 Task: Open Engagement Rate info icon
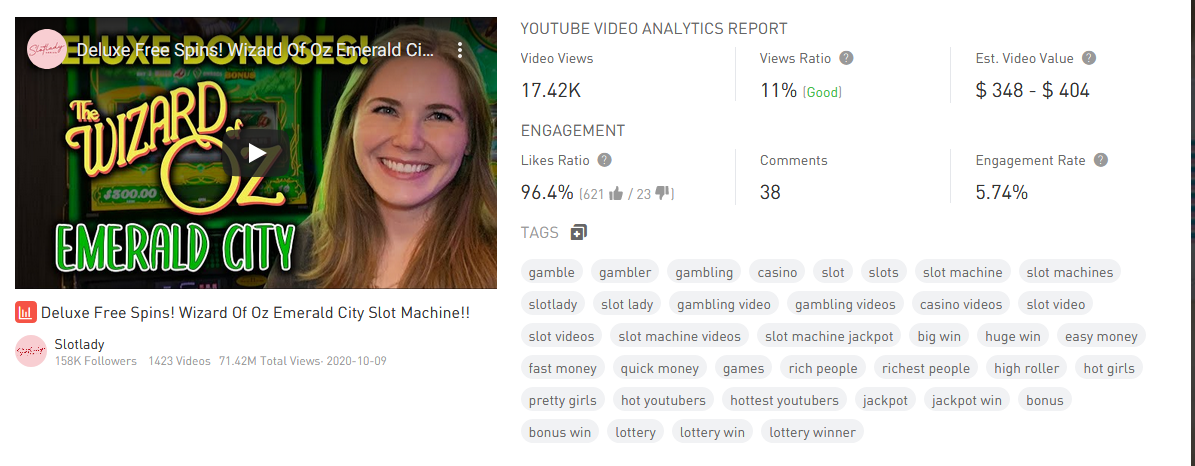coord(1100,160)
